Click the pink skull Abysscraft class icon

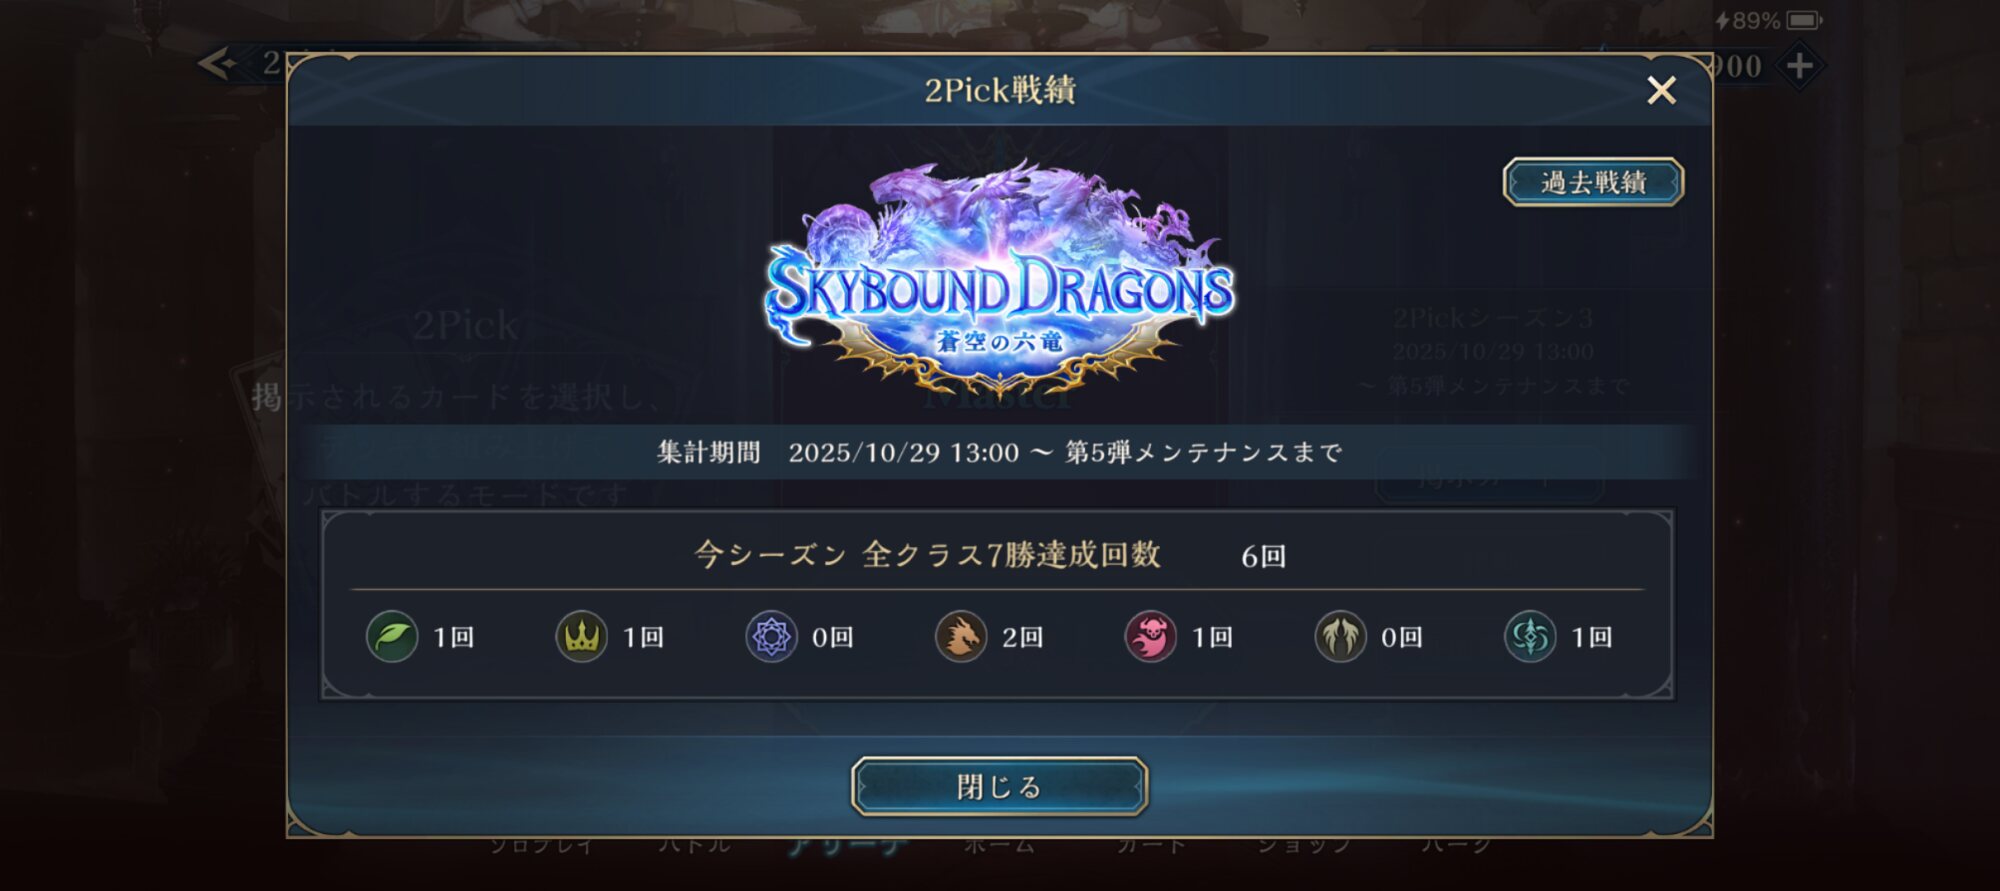1151,636
